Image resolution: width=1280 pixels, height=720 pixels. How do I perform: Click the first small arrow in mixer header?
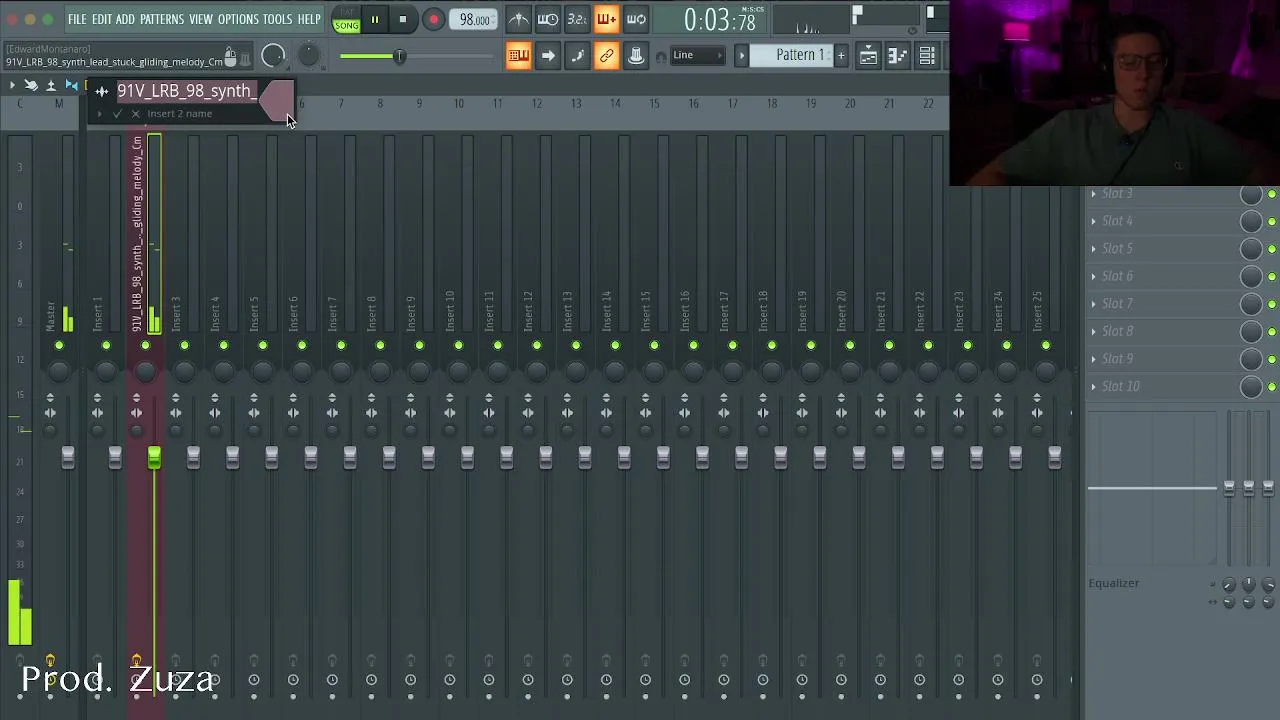point(12,86)
